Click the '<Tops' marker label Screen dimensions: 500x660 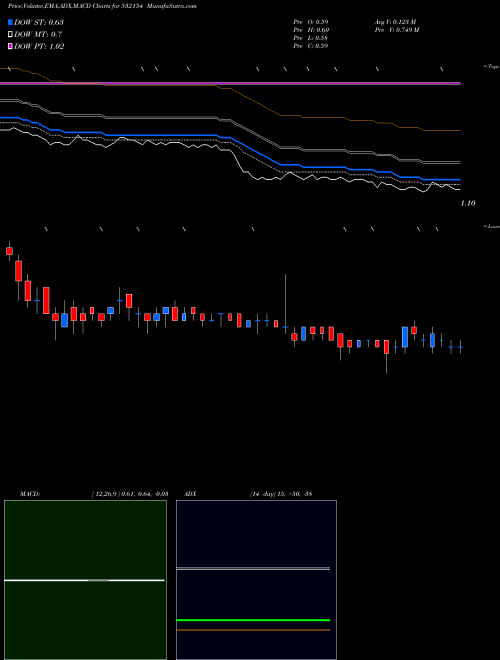click(491, 67)
